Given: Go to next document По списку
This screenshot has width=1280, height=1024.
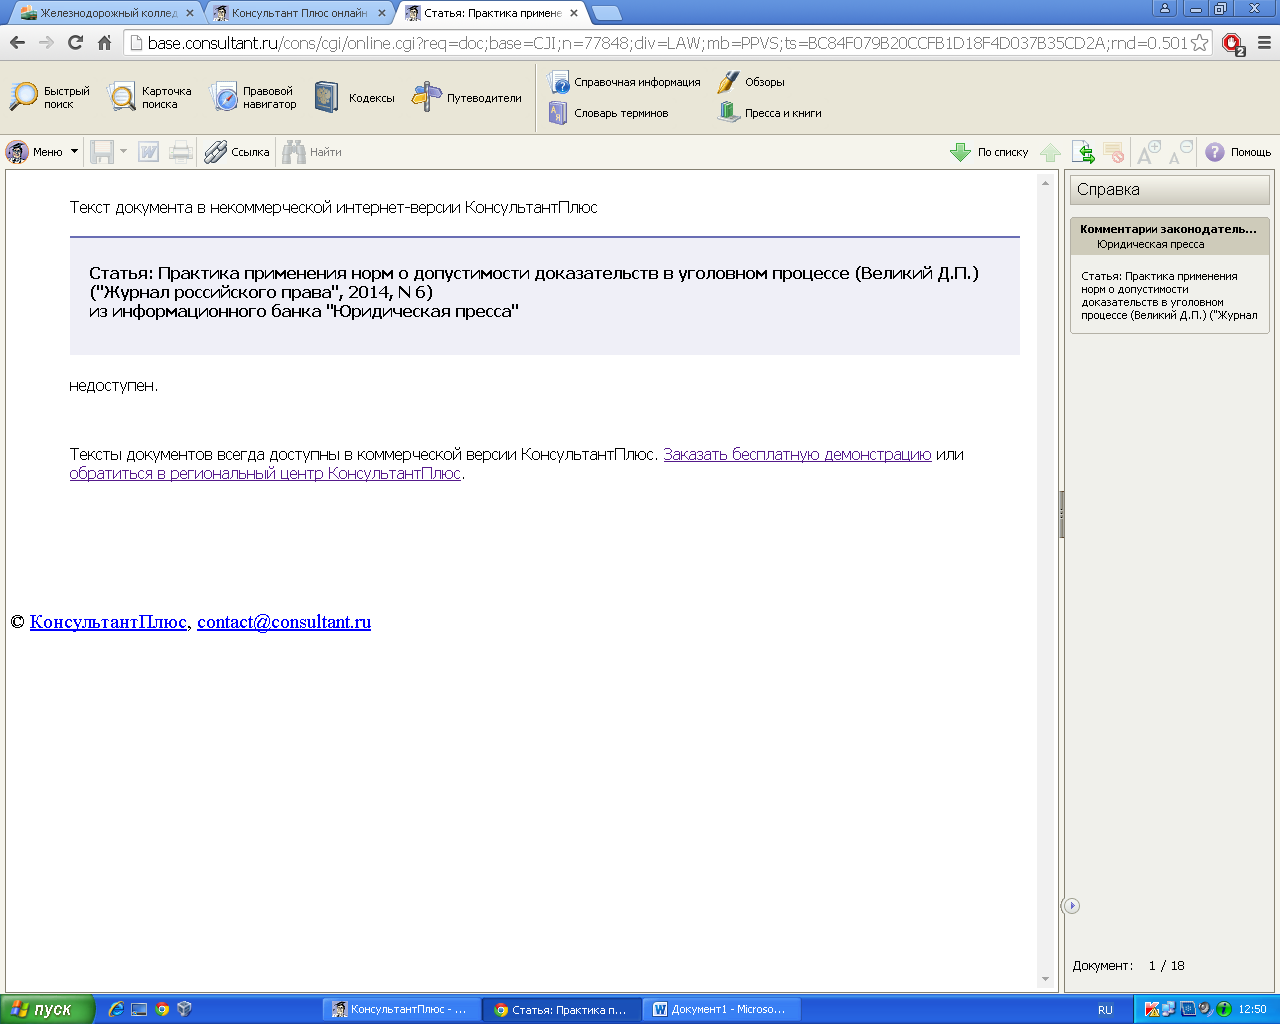Looking at the screenshot, I should coord(989,152).
